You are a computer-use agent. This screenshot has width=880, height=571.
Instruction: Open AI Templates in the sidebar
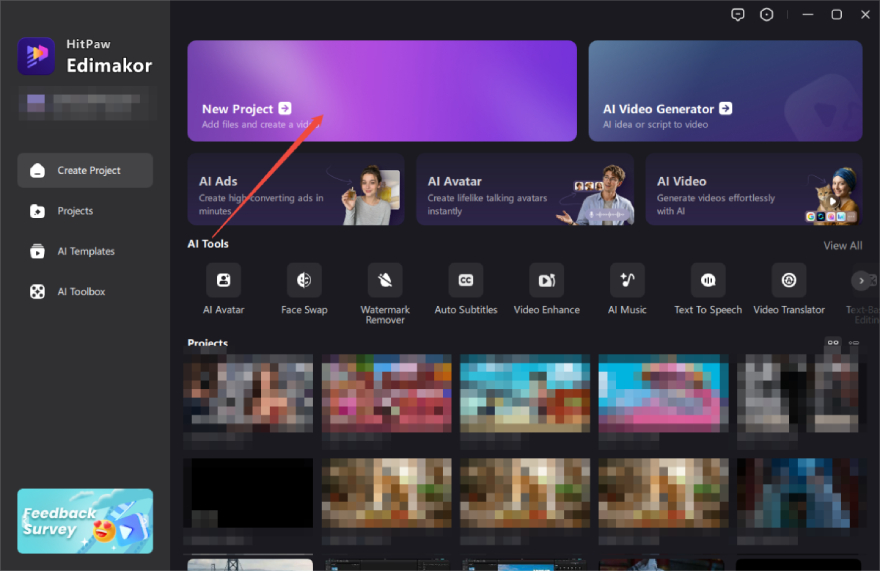tap(85, 252)
